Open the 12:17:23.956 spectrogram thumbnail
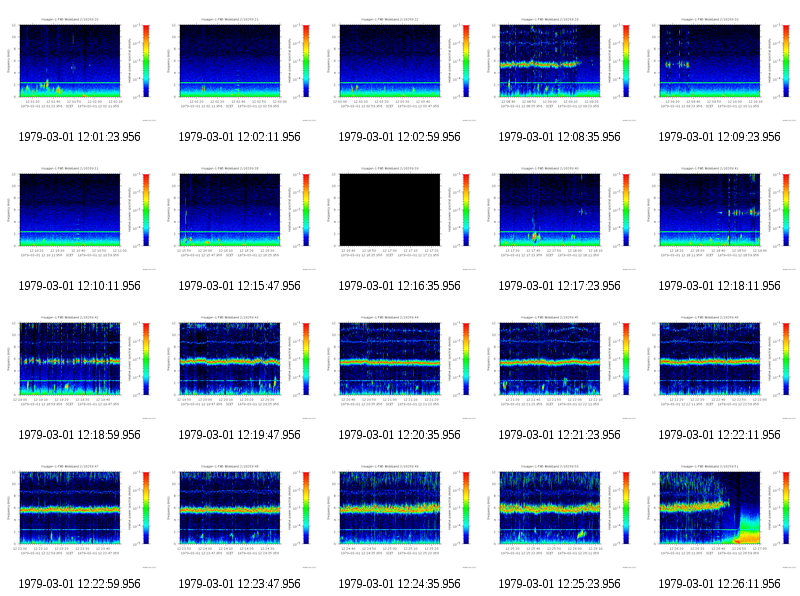This screenshot has height=596, width=800. [x=560, y=218]
